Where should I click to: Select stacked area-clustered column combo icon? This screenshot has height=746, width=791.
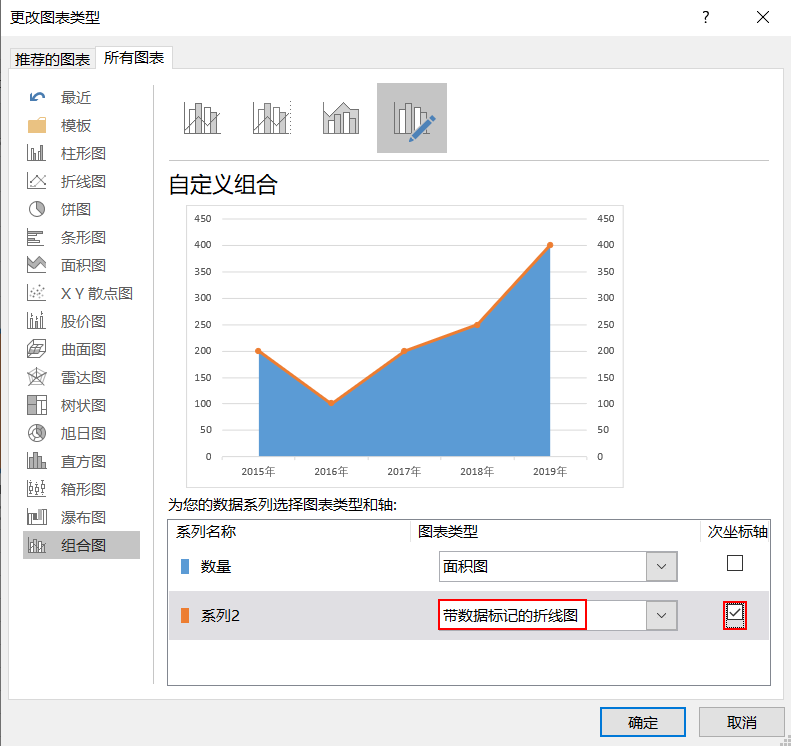pyautogui.click(x=342, y=118)
